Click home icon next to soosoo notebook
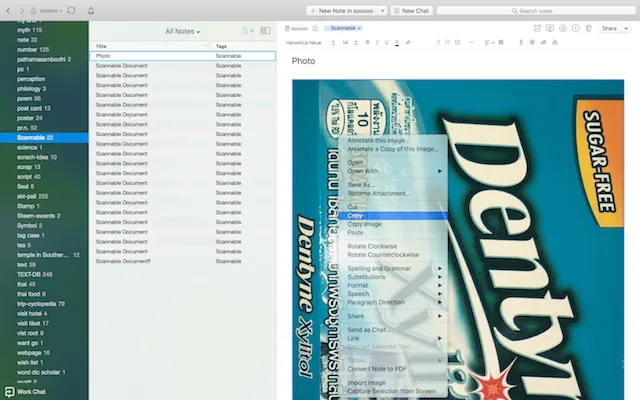The width and height of the screenshot is (640, 400). (315, 29)
